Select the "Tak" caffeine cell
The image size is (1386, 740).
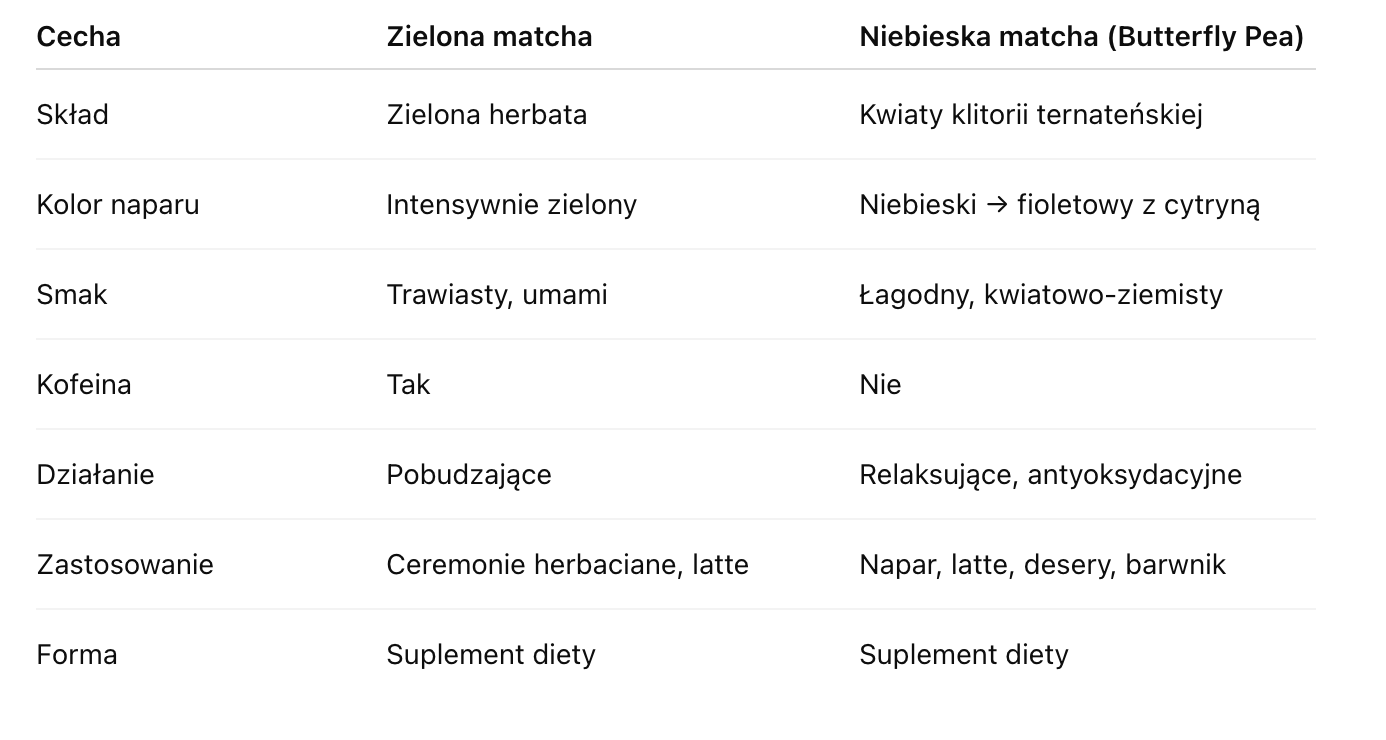408,385
